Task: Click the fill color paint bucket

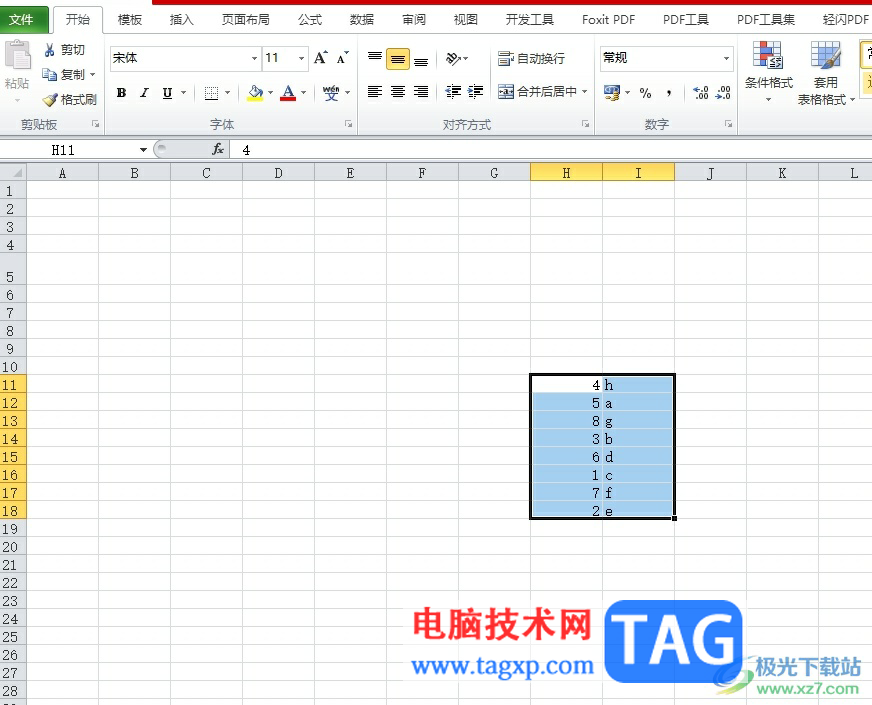Action: 255,93
